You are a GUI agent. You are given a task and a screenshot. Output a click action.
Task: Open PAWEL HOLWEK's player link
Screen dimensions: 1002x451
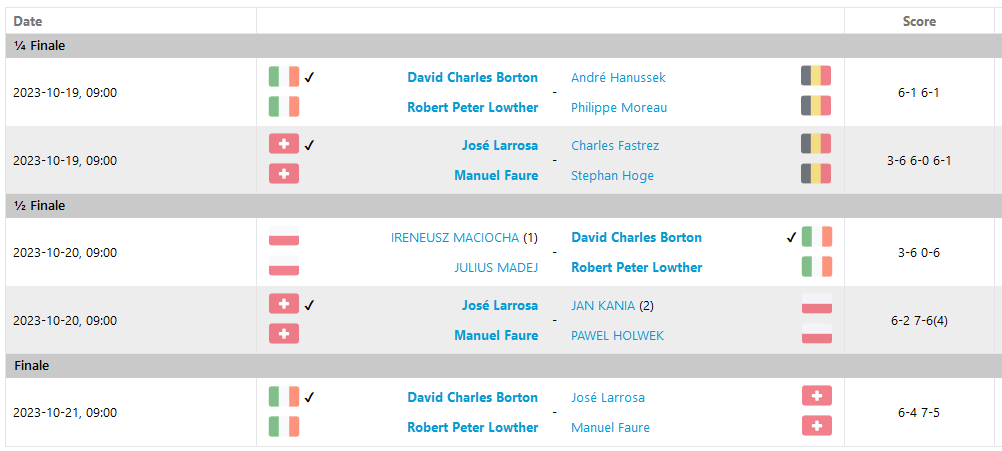[x=617, y=335]
